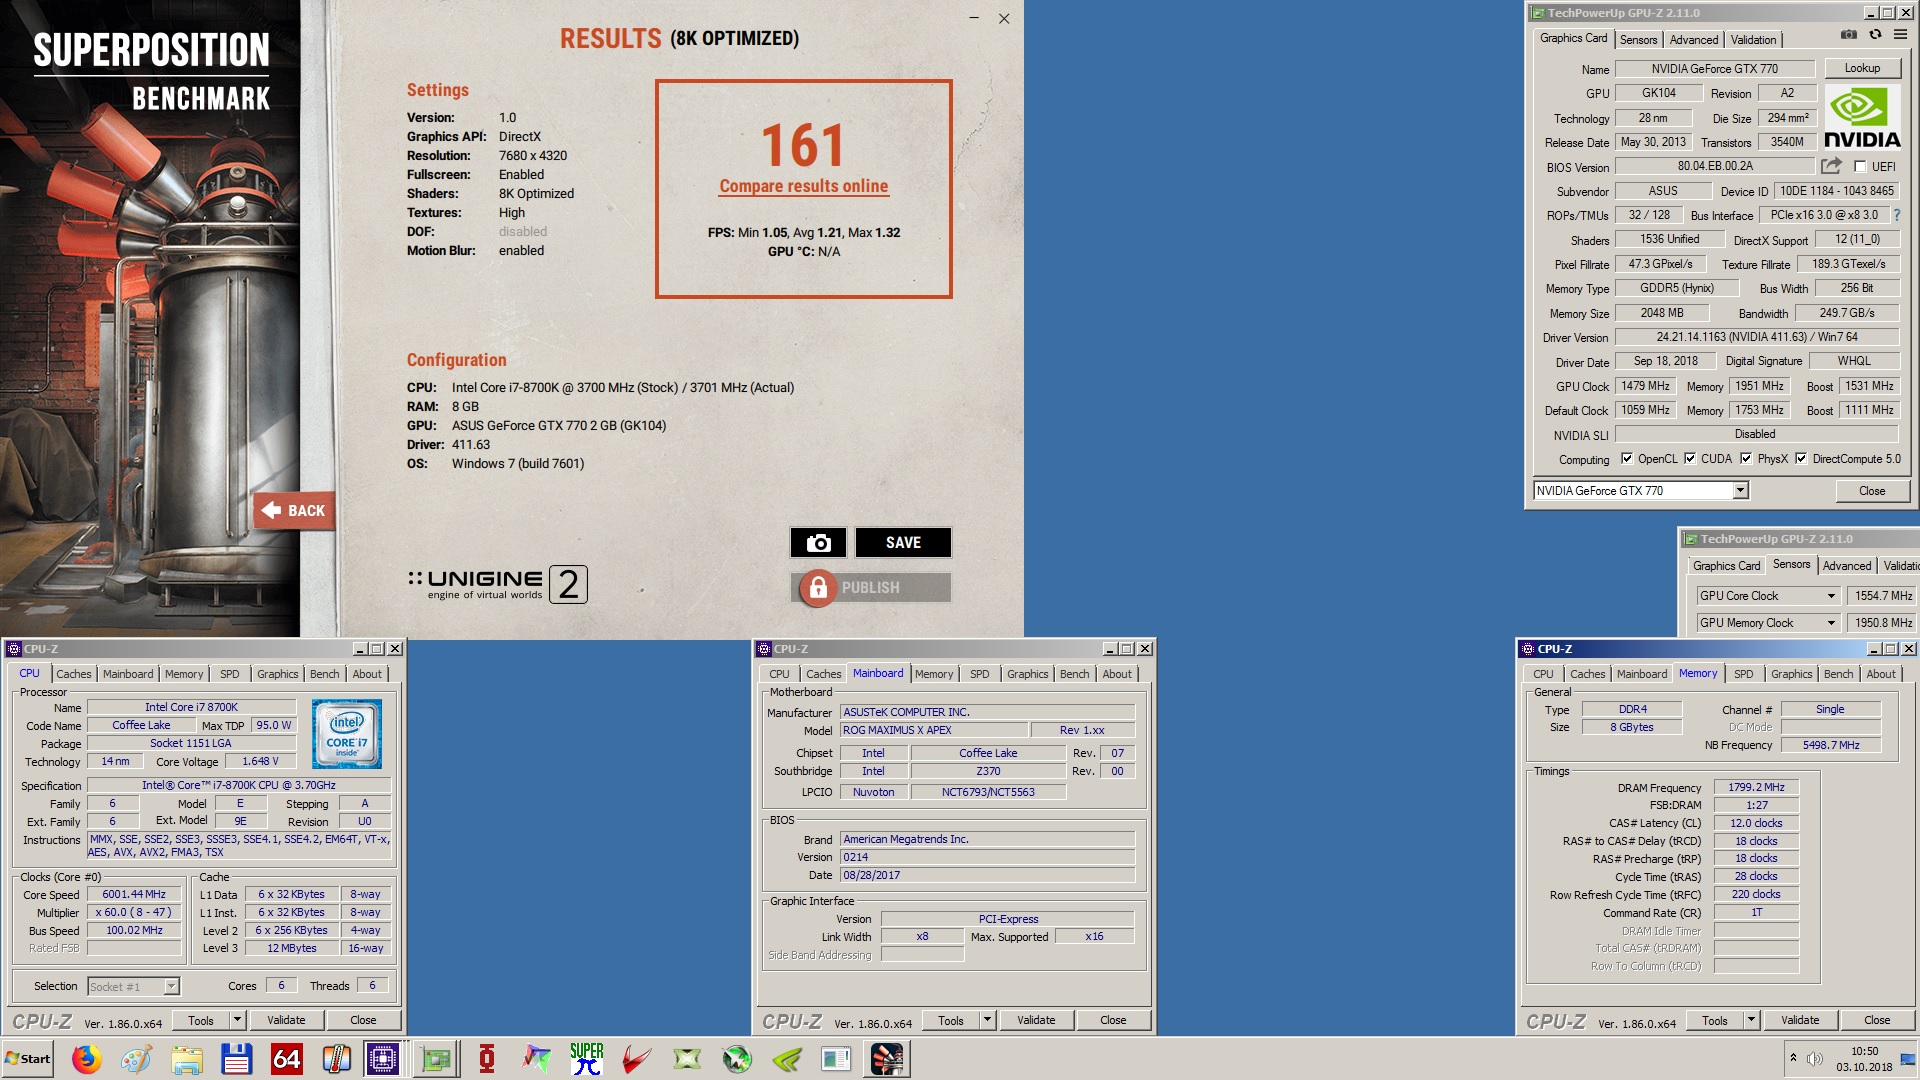Show hidden system tray icons arrow

pyautogui.click(x=1793, y=1058)
